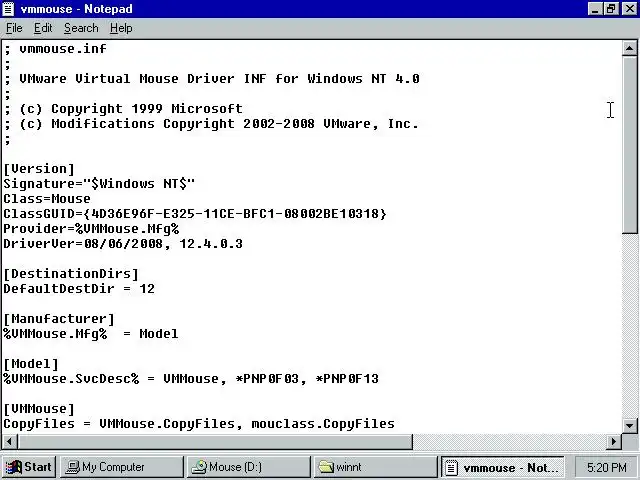Select the vmmouse - Notepad taskbar button

502,467
